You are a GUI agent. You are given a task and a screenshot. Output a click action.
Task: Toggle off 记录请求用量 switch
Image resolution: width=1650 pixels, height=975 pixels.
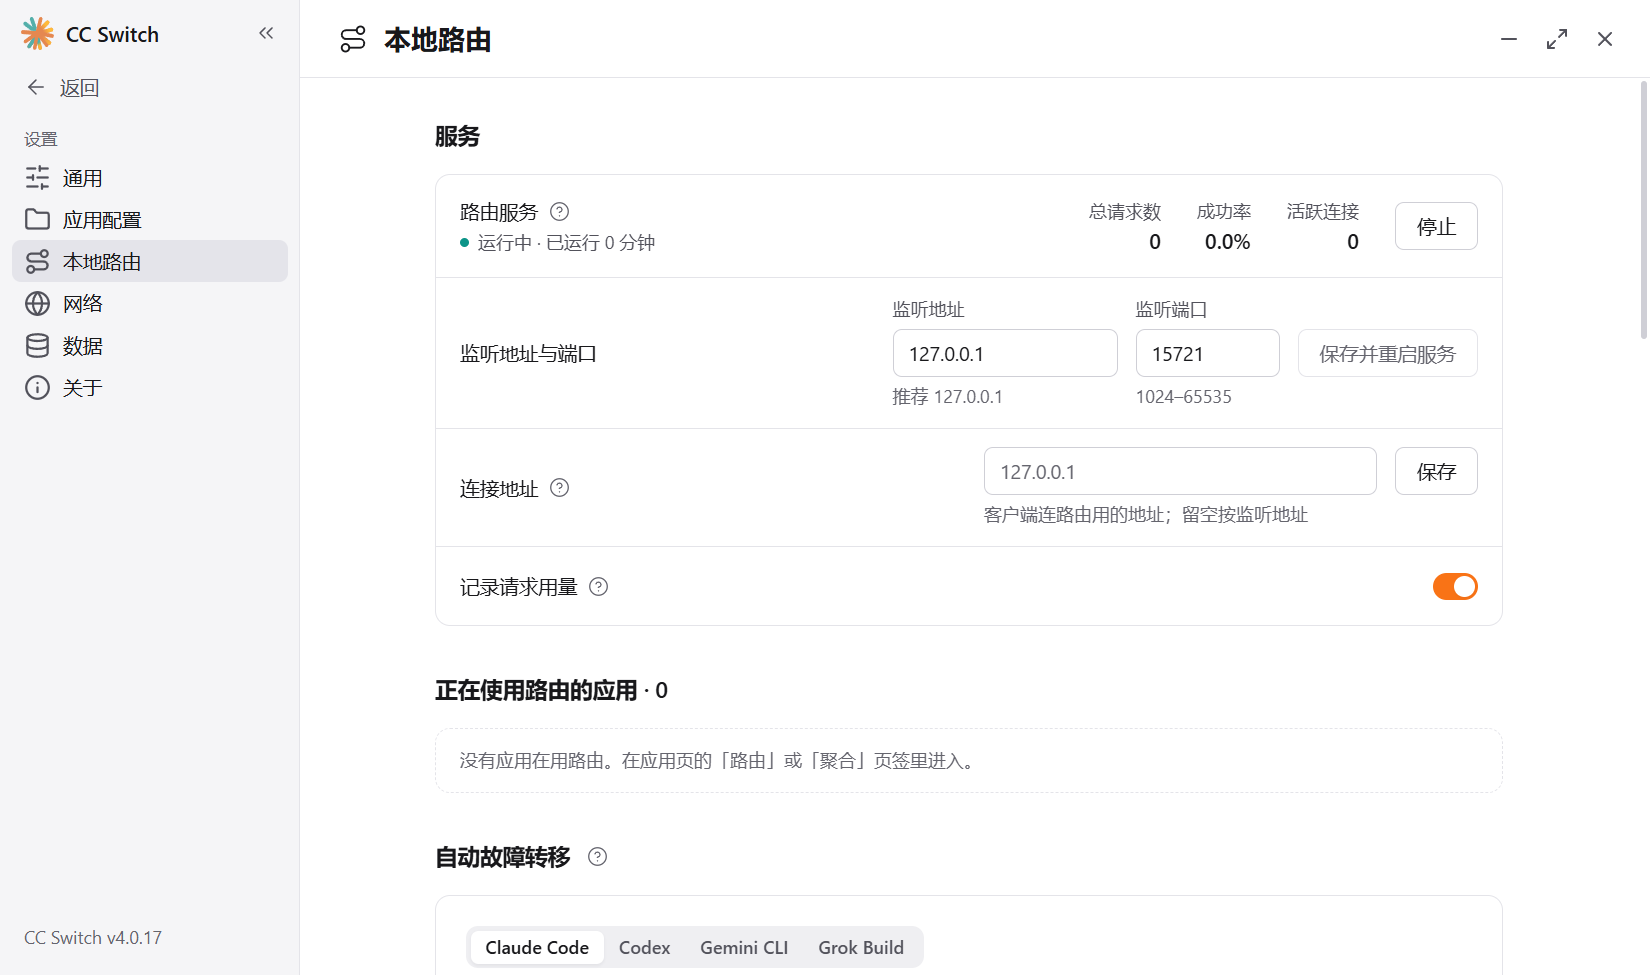(1455, 587)
